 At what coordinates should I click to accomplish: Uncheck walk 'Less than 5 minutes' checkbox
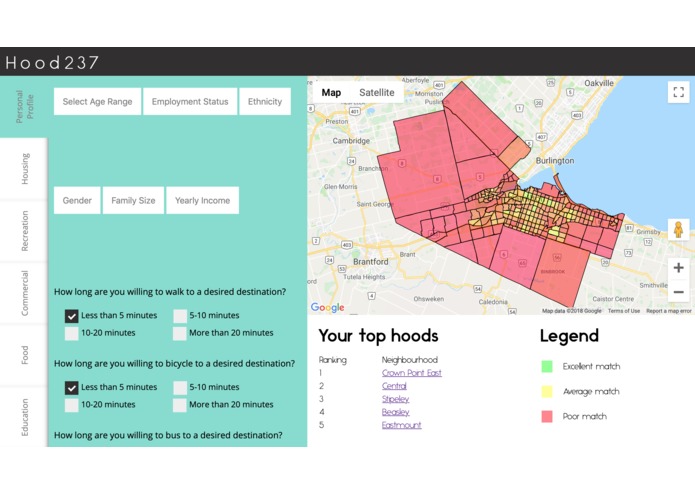(71, 315)
